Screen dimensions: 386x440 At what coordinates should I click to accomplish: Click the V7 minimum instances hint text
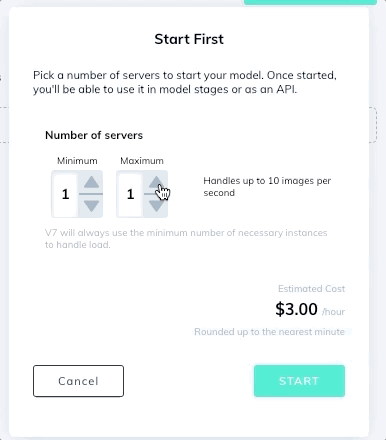pos(186,239)
